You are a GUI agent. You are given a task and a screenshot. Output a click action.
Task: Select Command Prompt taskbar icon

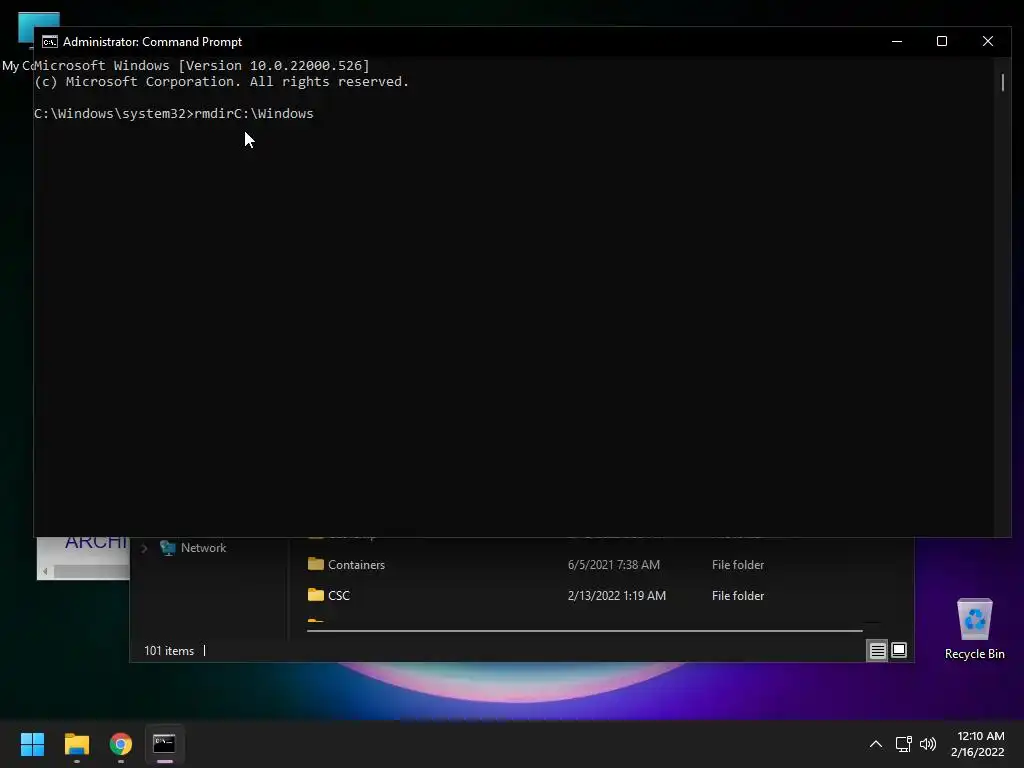pyautogui.click(x=164, y=744)
